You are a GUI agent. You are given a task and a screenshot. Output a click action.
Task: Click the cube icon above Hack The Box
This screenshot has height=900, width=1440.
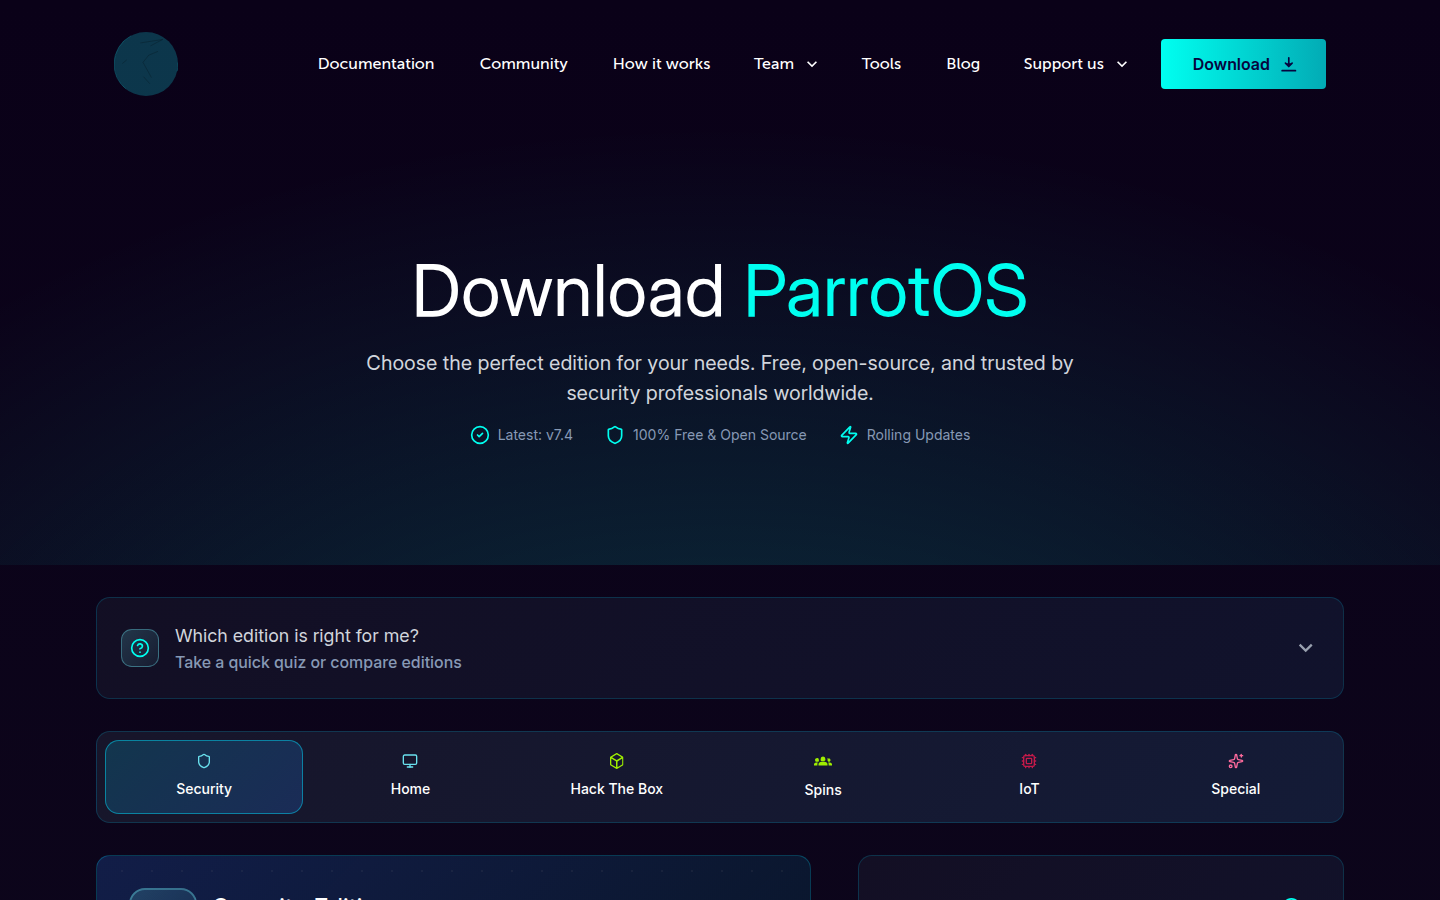[617, 761]
